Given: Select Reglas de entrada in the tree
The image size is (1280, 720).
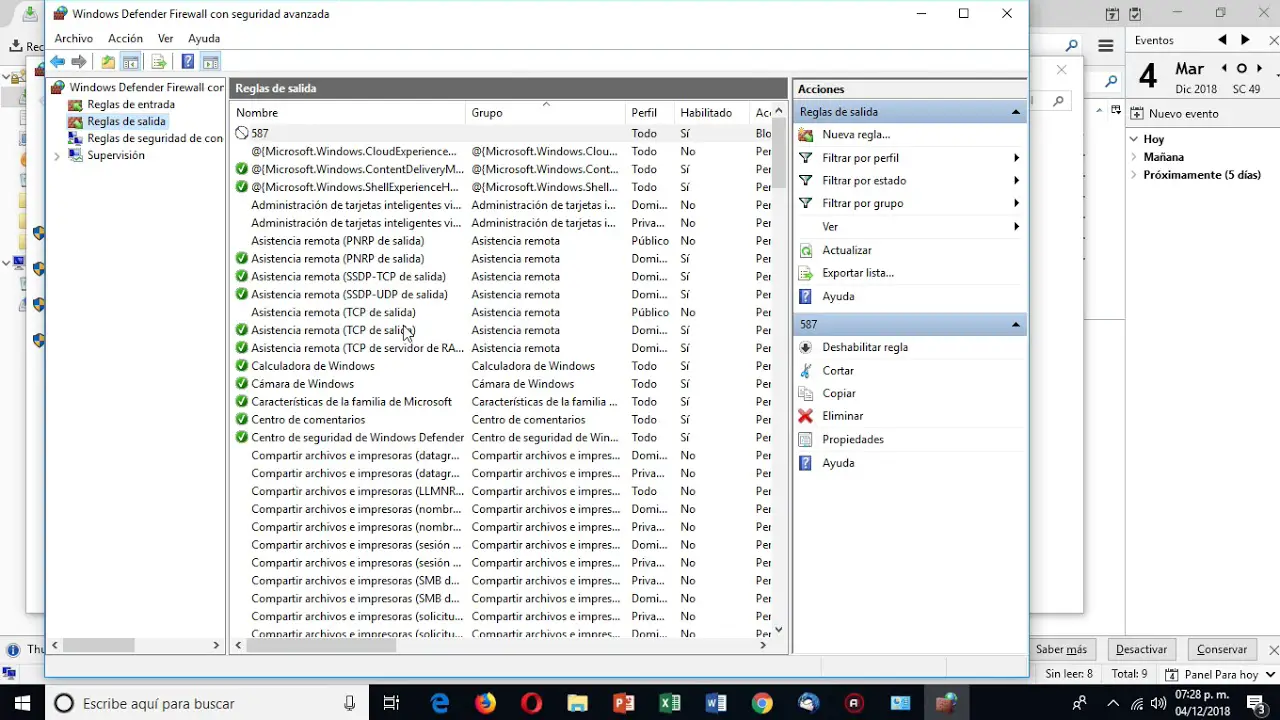Looking at the screenshot, I should pos(122,105).
